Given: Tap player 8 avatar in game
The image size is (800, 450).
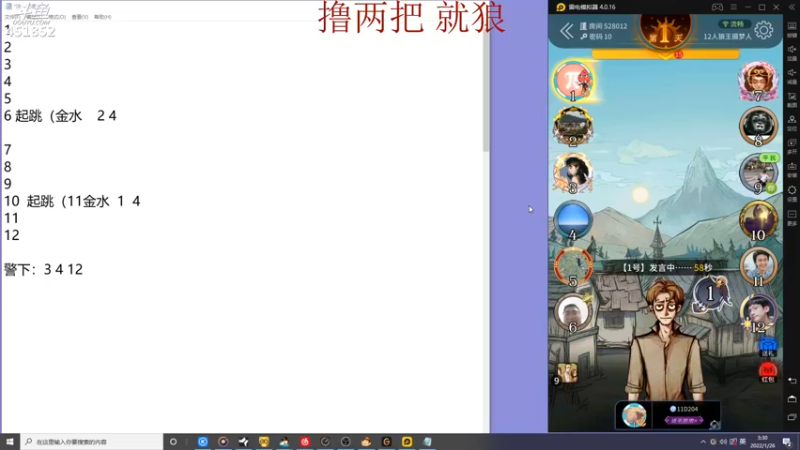Looking at the screenshot, I should click(758, 127).
